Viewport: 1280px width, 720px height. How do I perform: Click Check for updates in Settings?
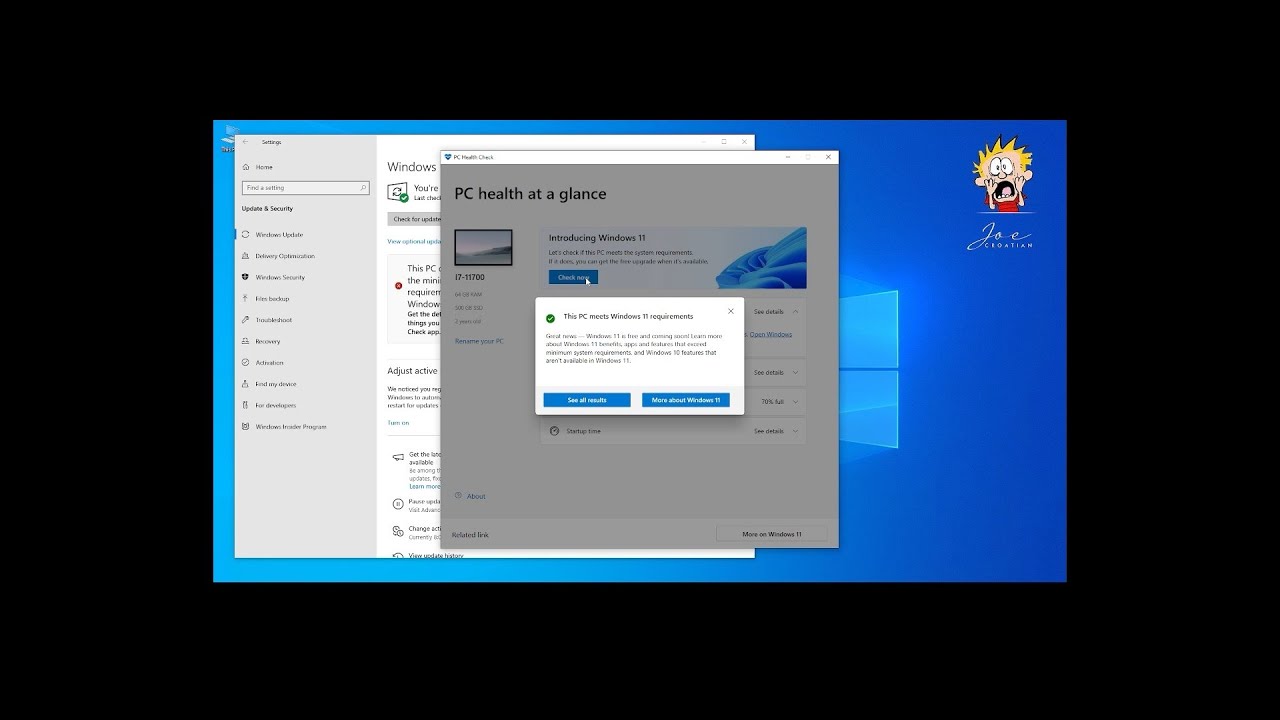[x=414, y=219]
